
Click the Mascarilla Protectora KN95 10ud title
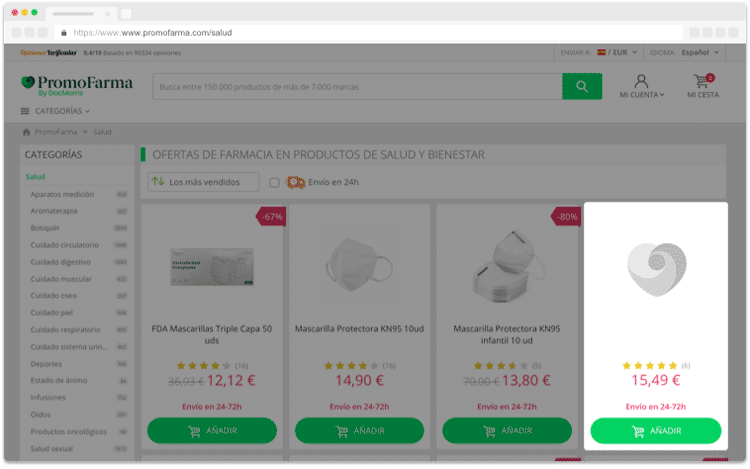[x=359, y=329]
